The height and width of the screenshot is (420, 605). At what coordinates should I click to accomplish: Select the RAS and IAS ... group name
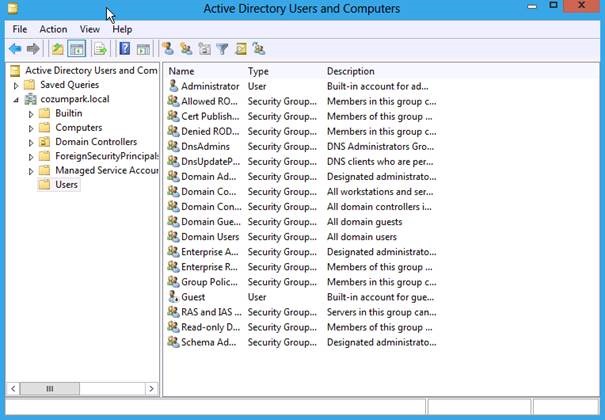click(x=211, y=312)
